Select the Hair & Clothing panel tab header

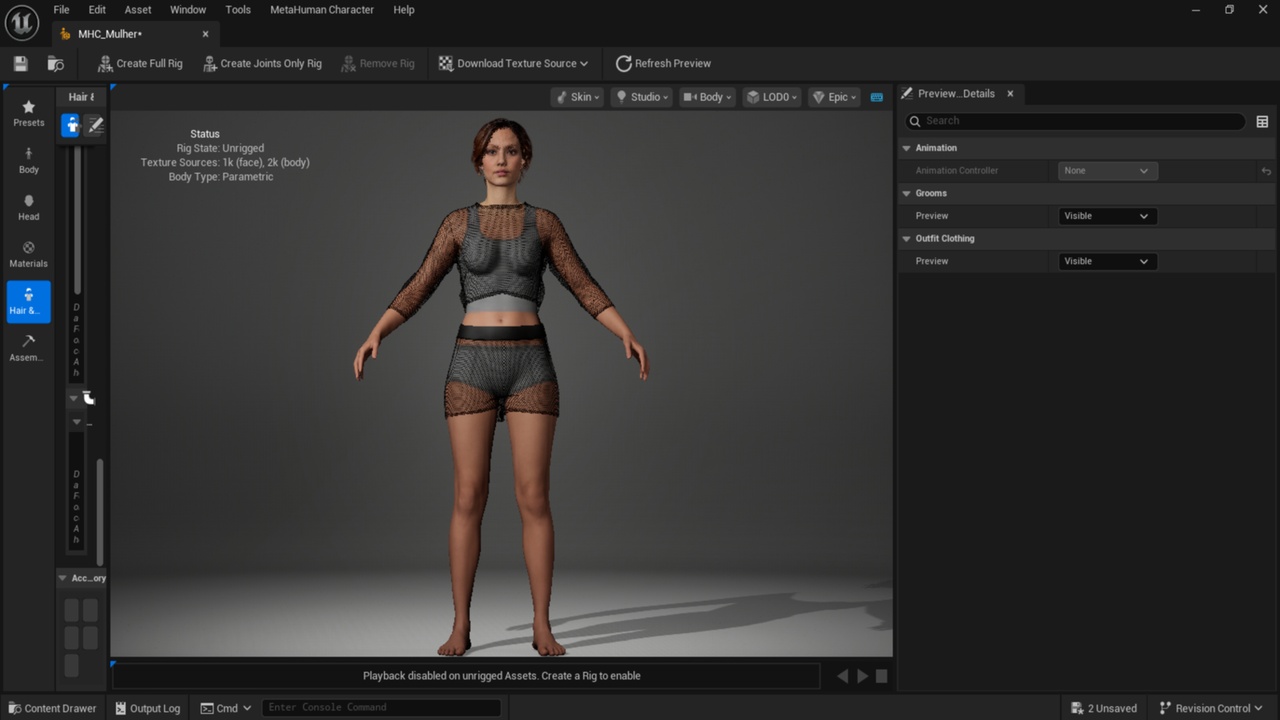click(x=80, y=97)
